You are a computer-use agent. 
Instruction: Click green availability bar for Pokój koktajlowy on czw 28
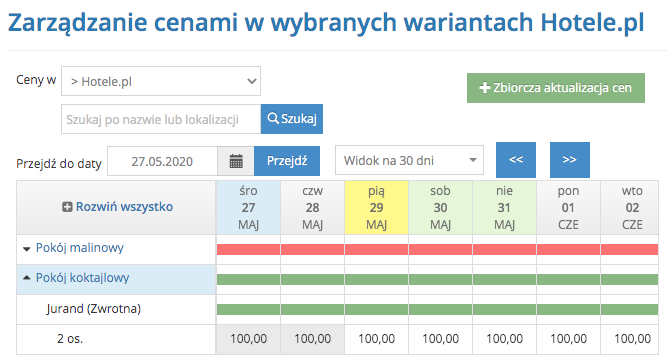click(x=312, y=279)
